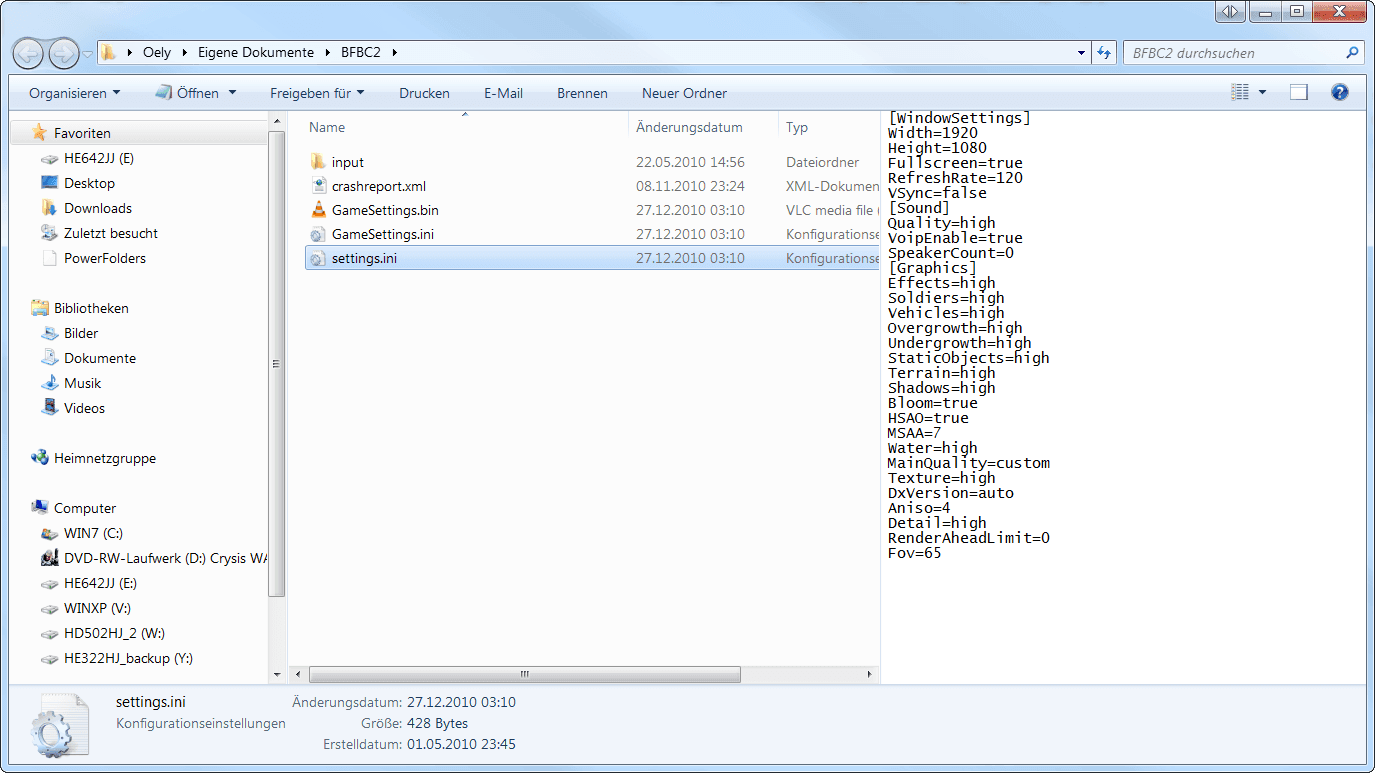Click VLC media file type text
Image resolution: width=1375 pixels, height=773 pixels.
(832, 210)
